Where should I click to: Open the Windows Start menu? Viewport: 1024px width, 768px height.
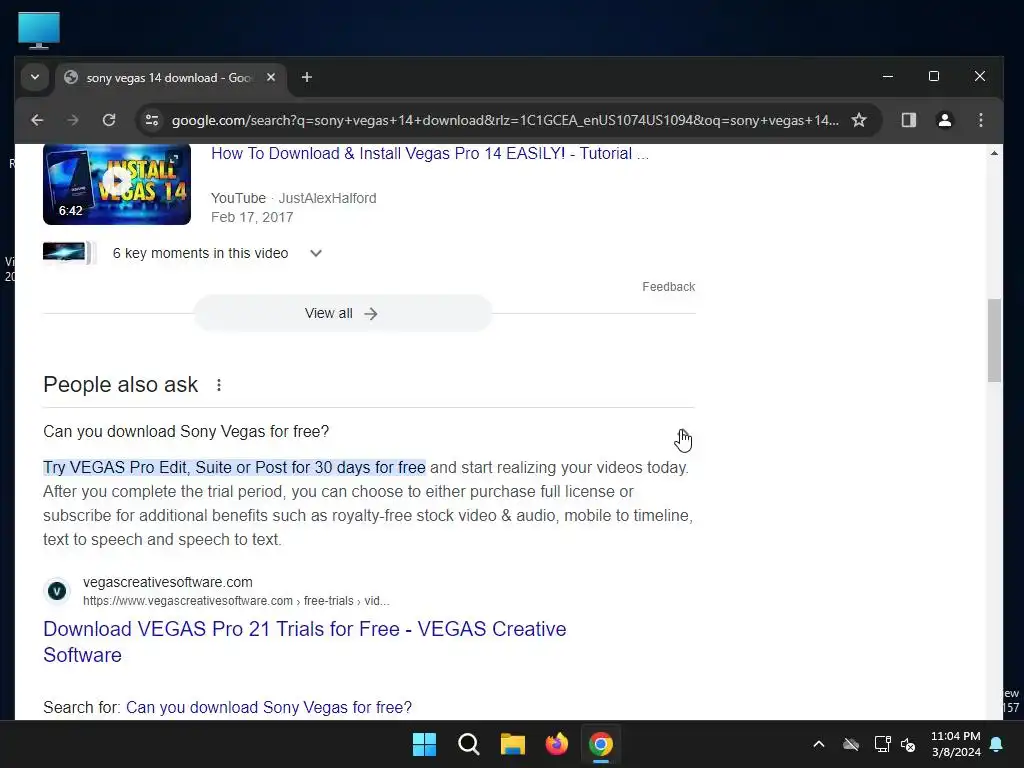[x=424, y=744]
